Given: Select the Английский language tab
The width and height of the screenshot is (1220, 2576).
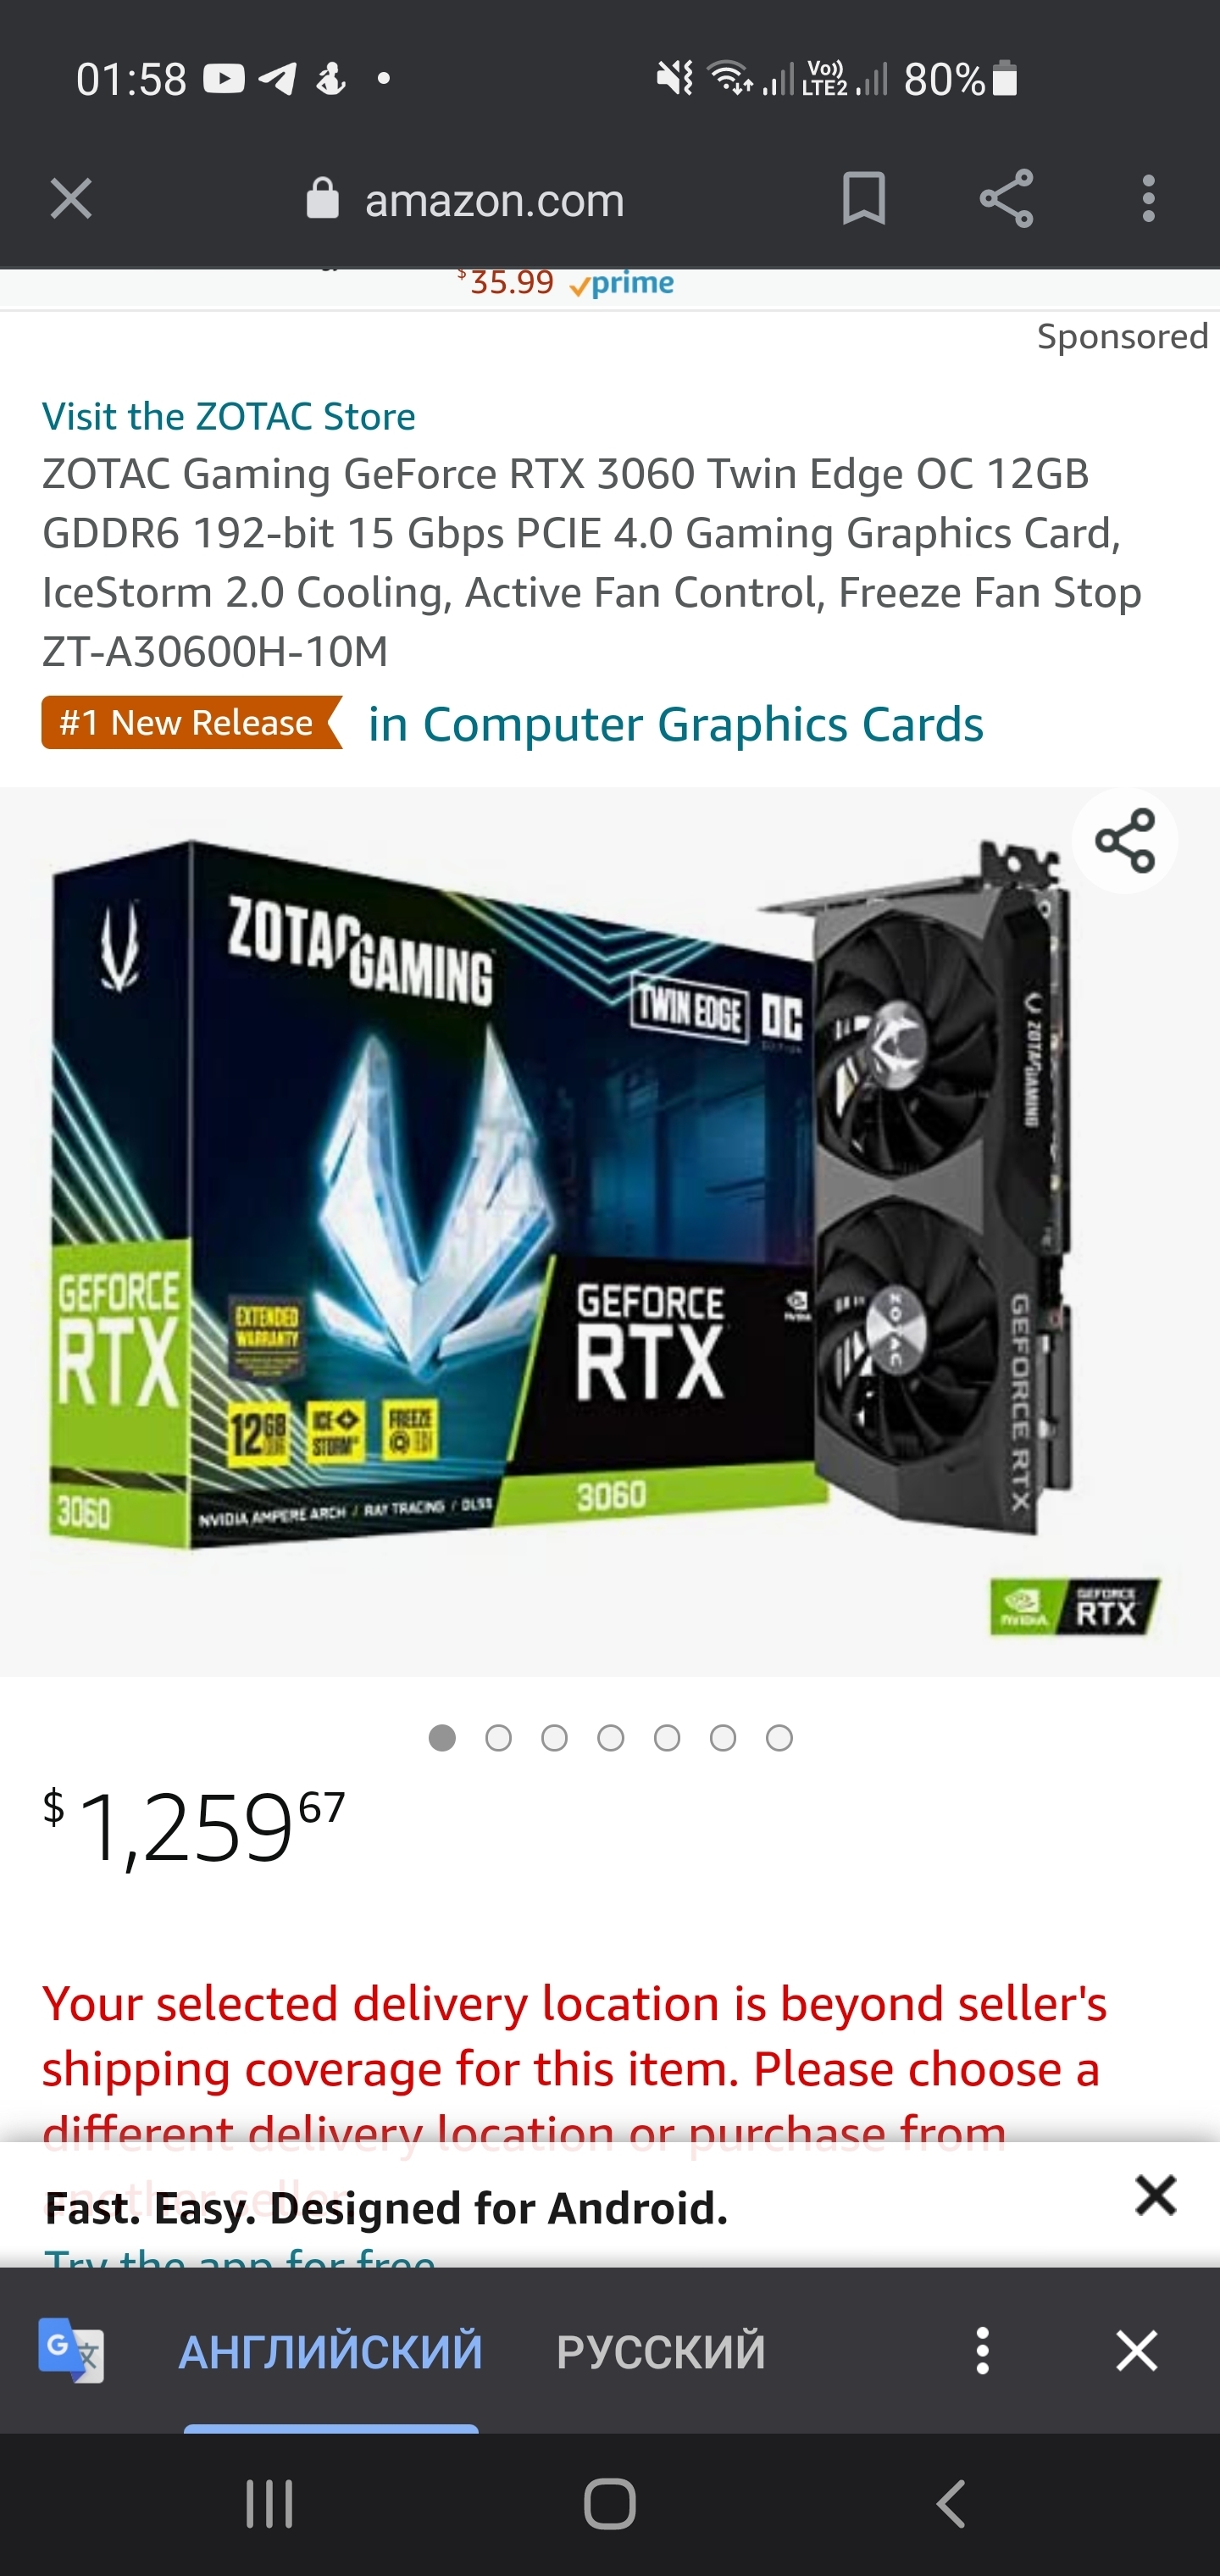Looking at the screenshot, I should 330,2351.
